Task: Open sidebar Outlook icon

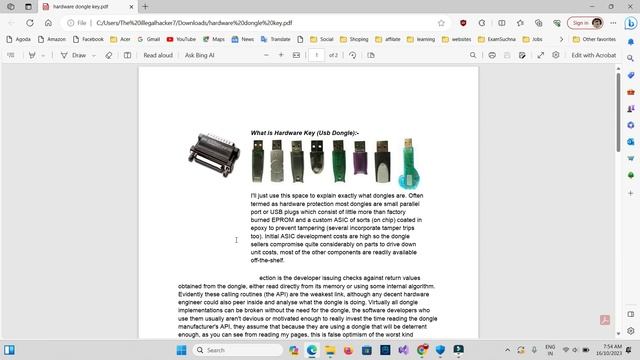Action: pyautogui.click(x=631, y=142)
